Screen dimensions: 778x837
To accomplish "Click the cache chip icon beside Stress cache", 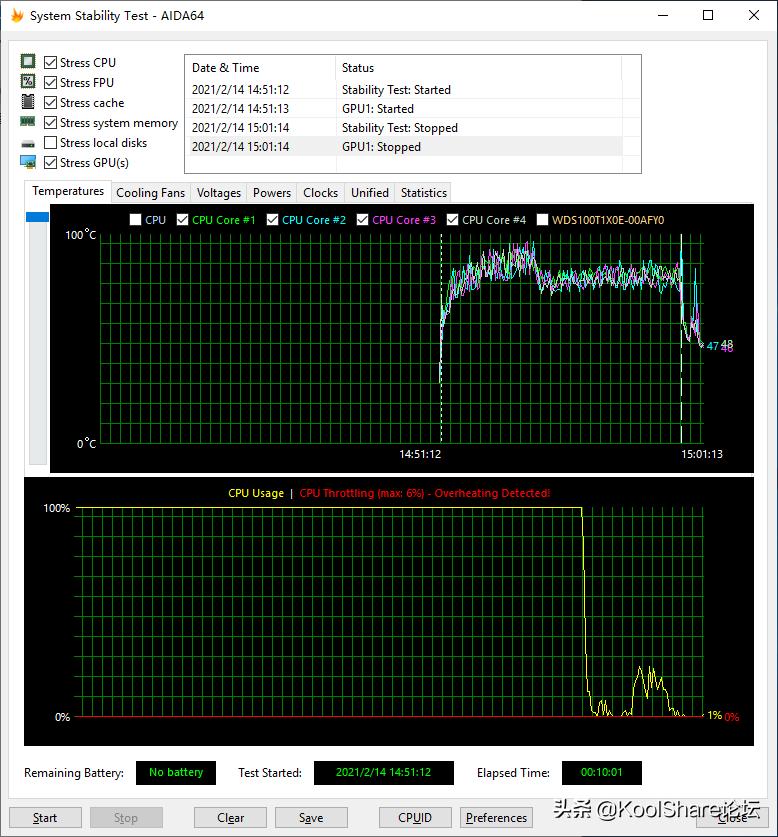I will tap(28, 103).
